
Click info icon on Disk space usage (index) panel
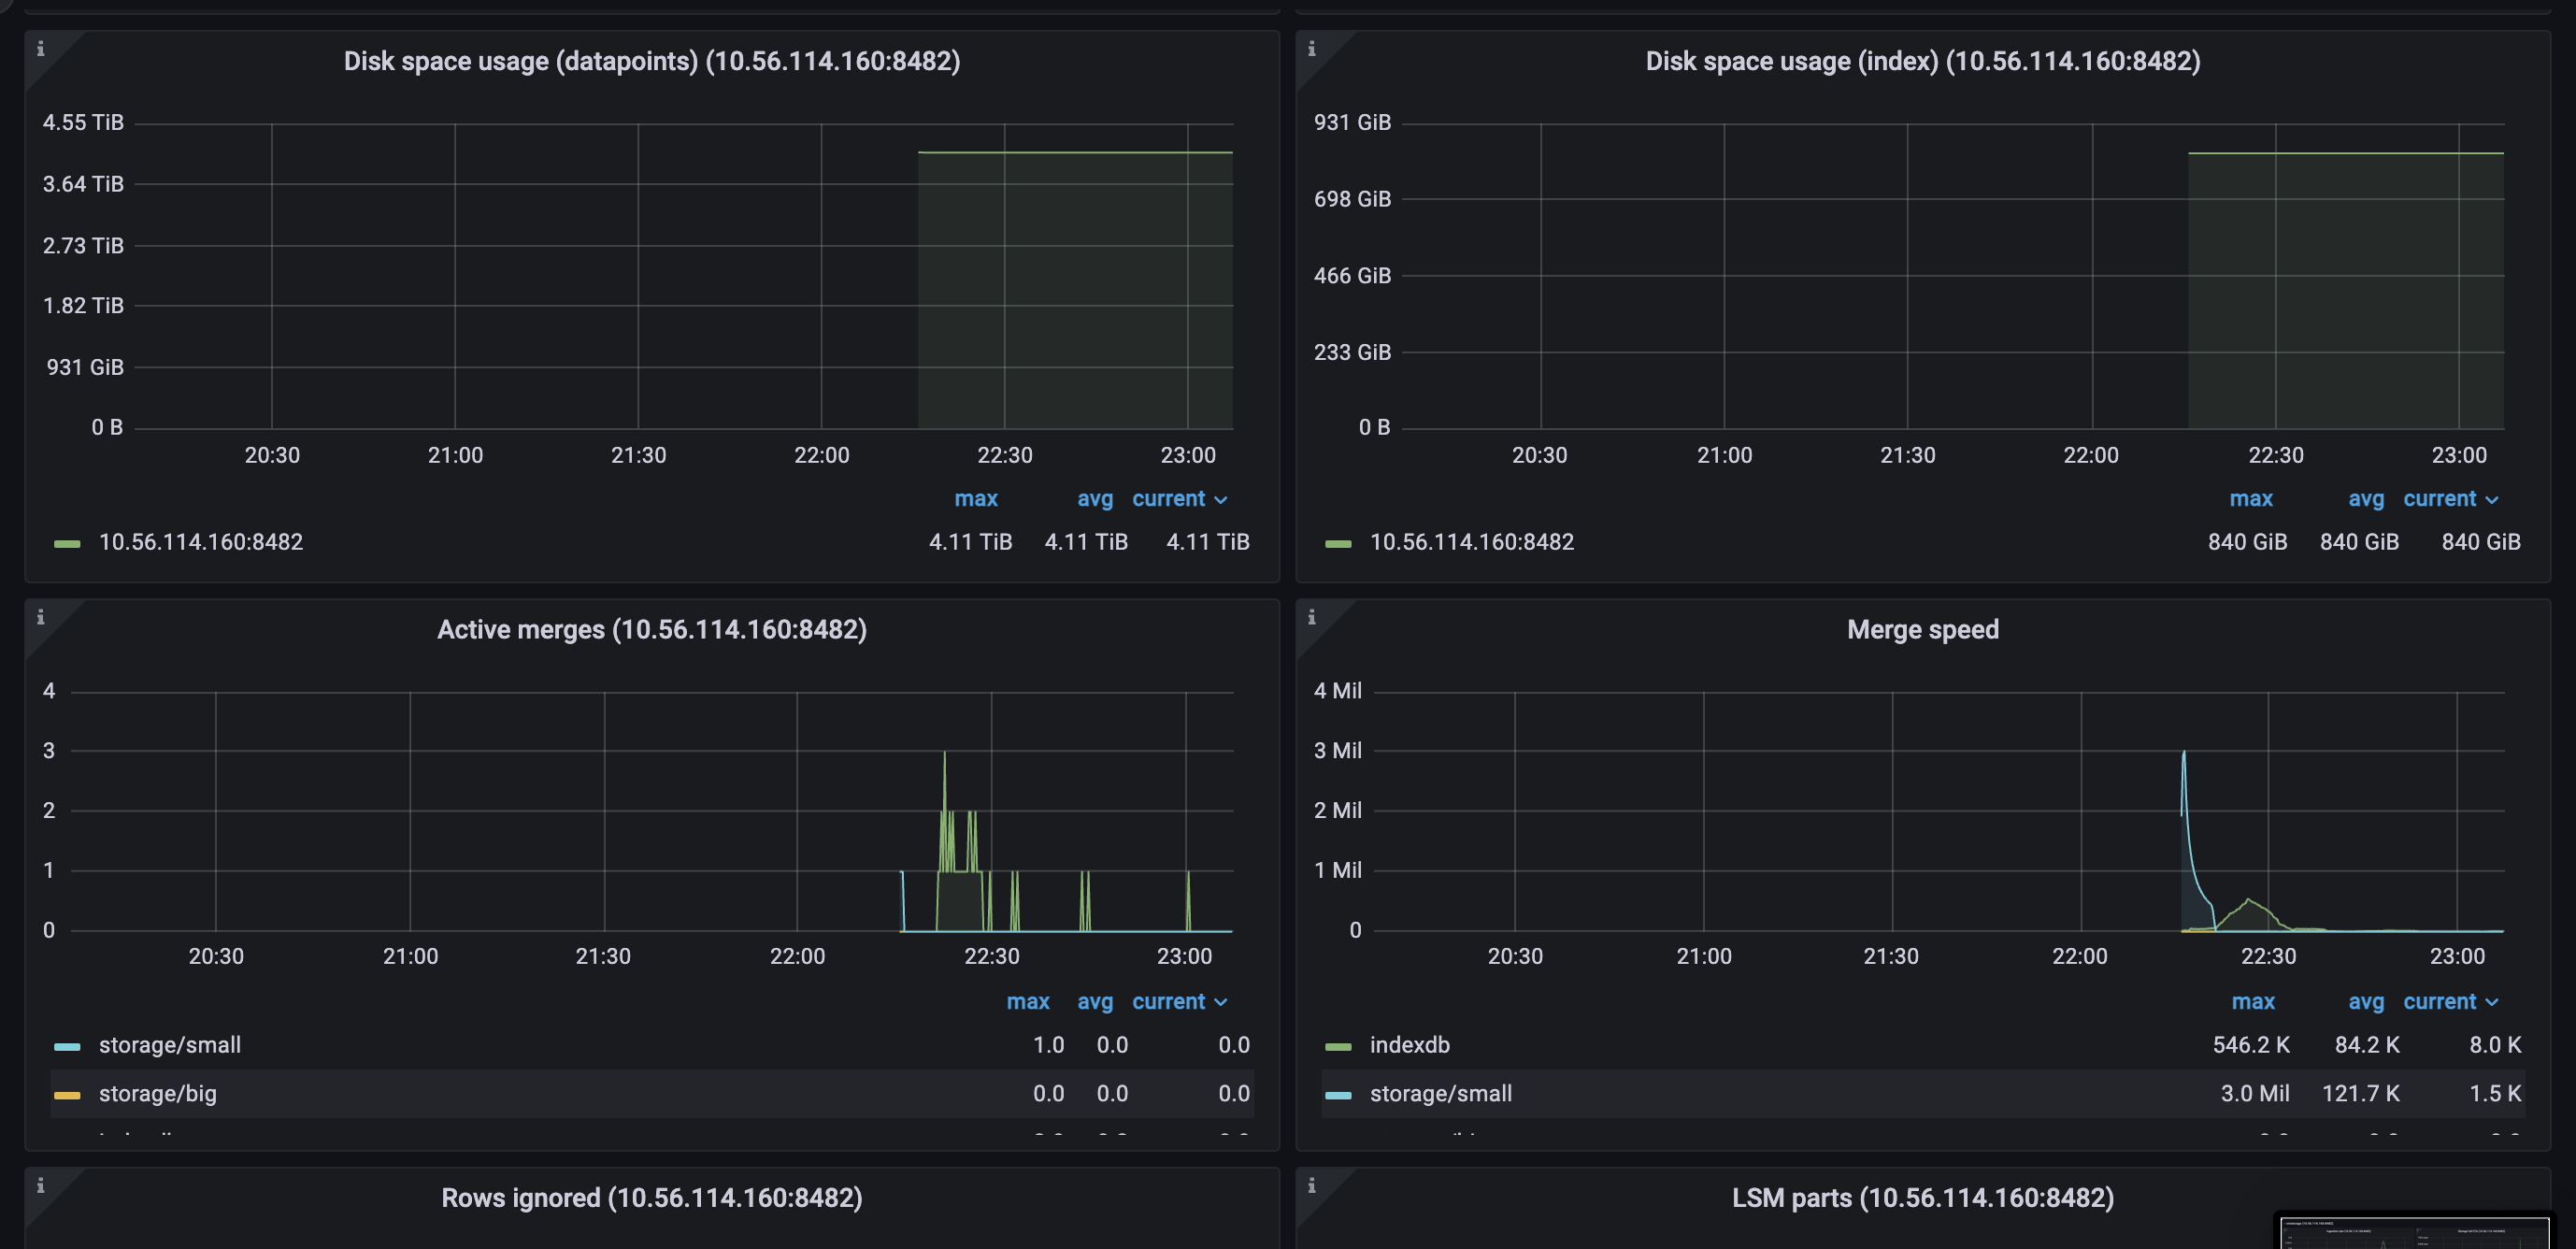[1311, 48]
